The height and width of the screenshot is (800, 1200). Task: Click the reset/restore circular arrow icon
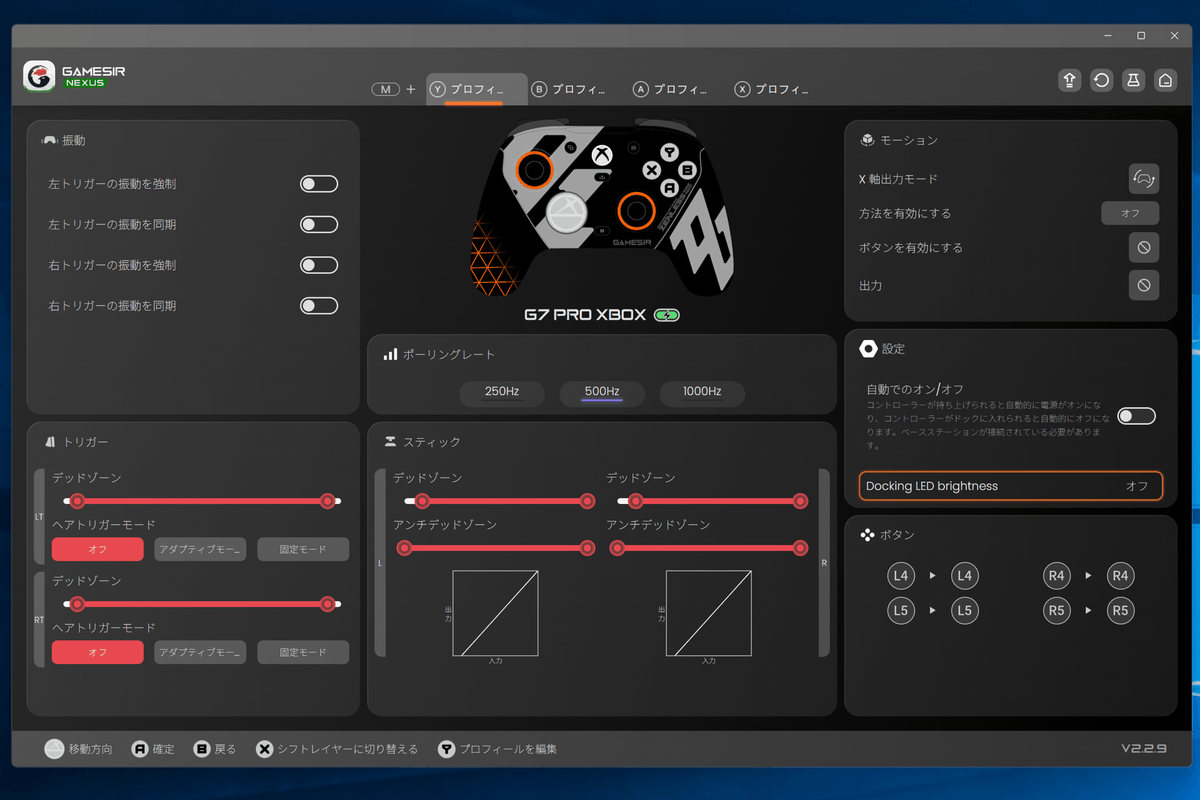click(x=1101, y=80)
